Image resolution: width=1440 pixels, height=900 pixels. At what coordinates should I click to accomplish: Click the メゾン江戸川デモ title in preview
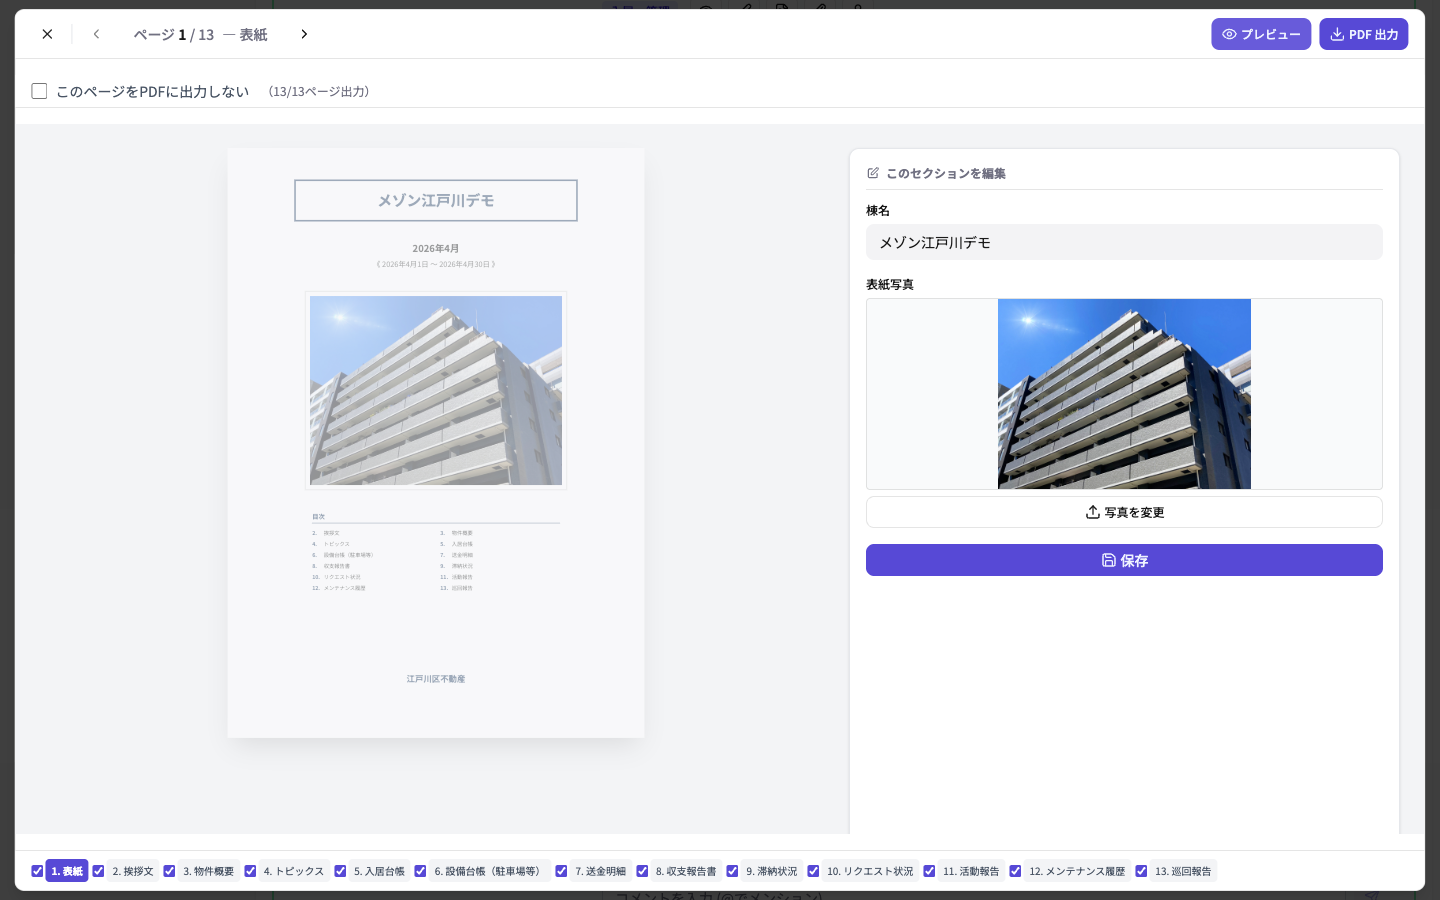tap(436, 200)
